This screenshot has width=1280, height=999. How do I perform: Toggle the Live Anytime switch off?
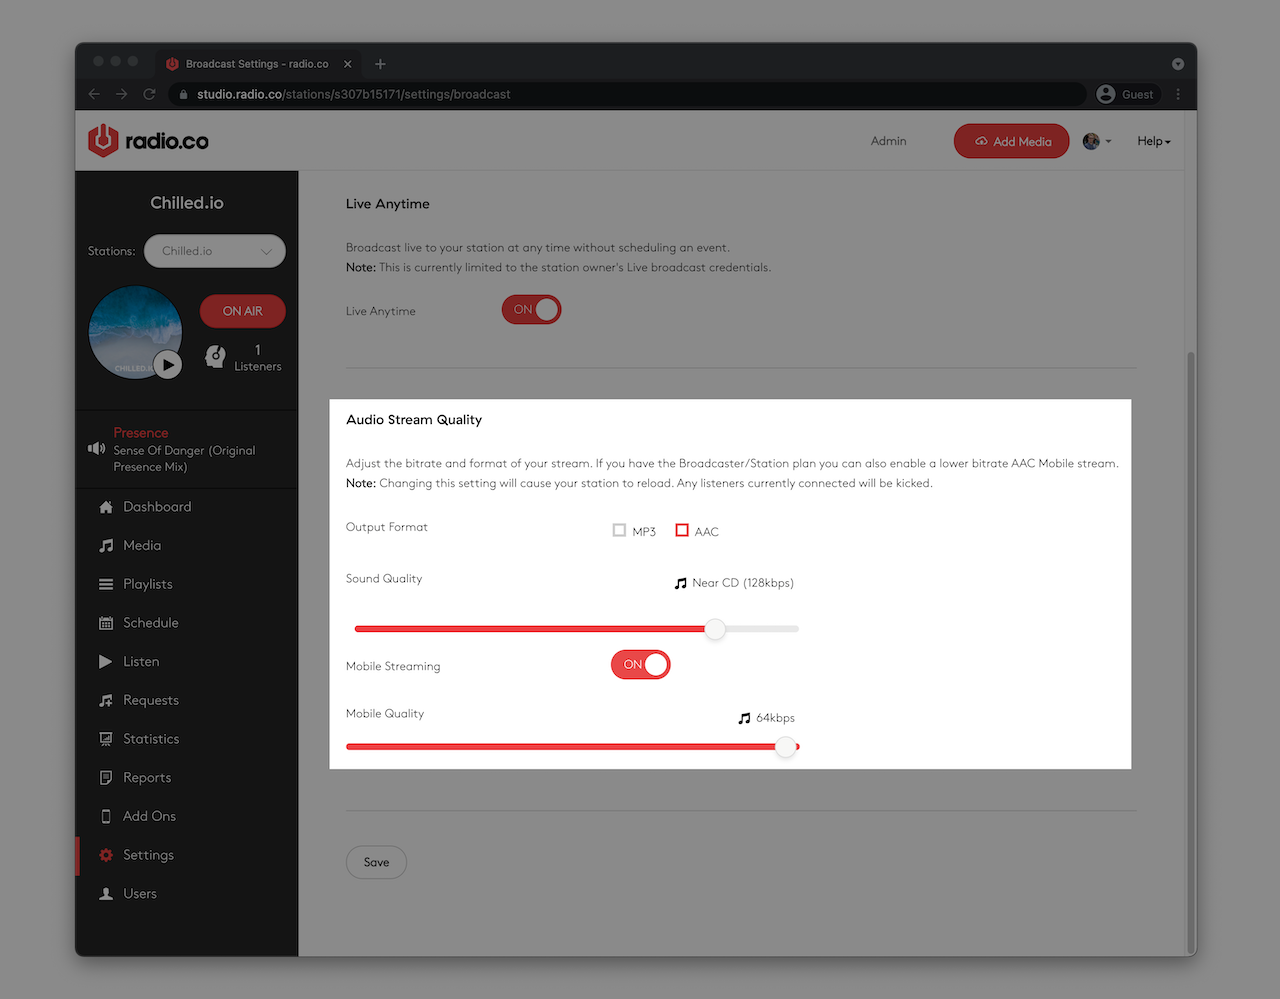531,310
